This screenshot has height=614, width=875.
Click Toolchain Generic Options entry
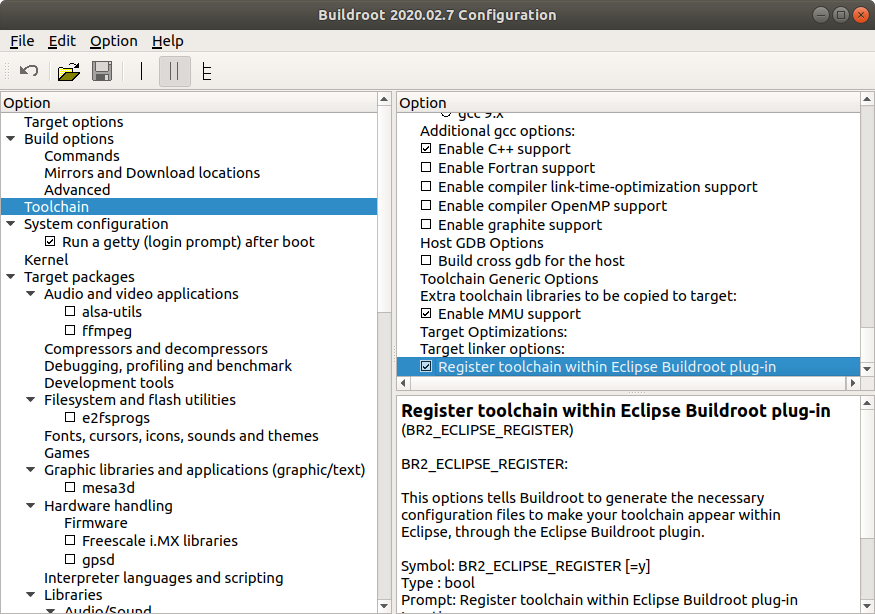pyautogui.click(x=509, y=279)
